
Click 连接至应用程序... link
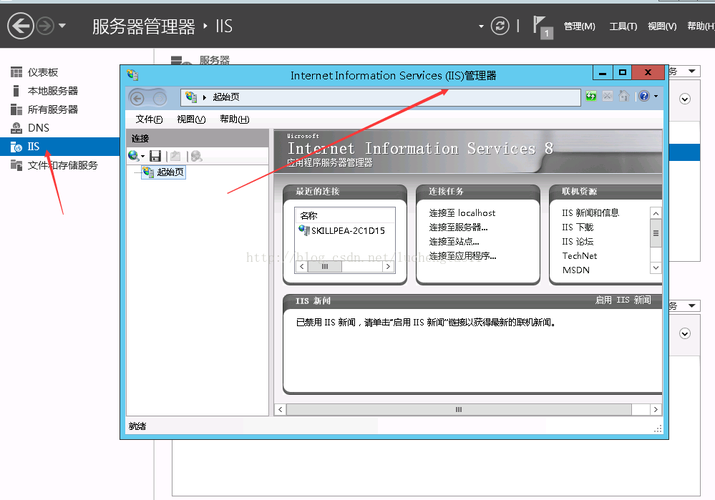[x=462, y=256]
